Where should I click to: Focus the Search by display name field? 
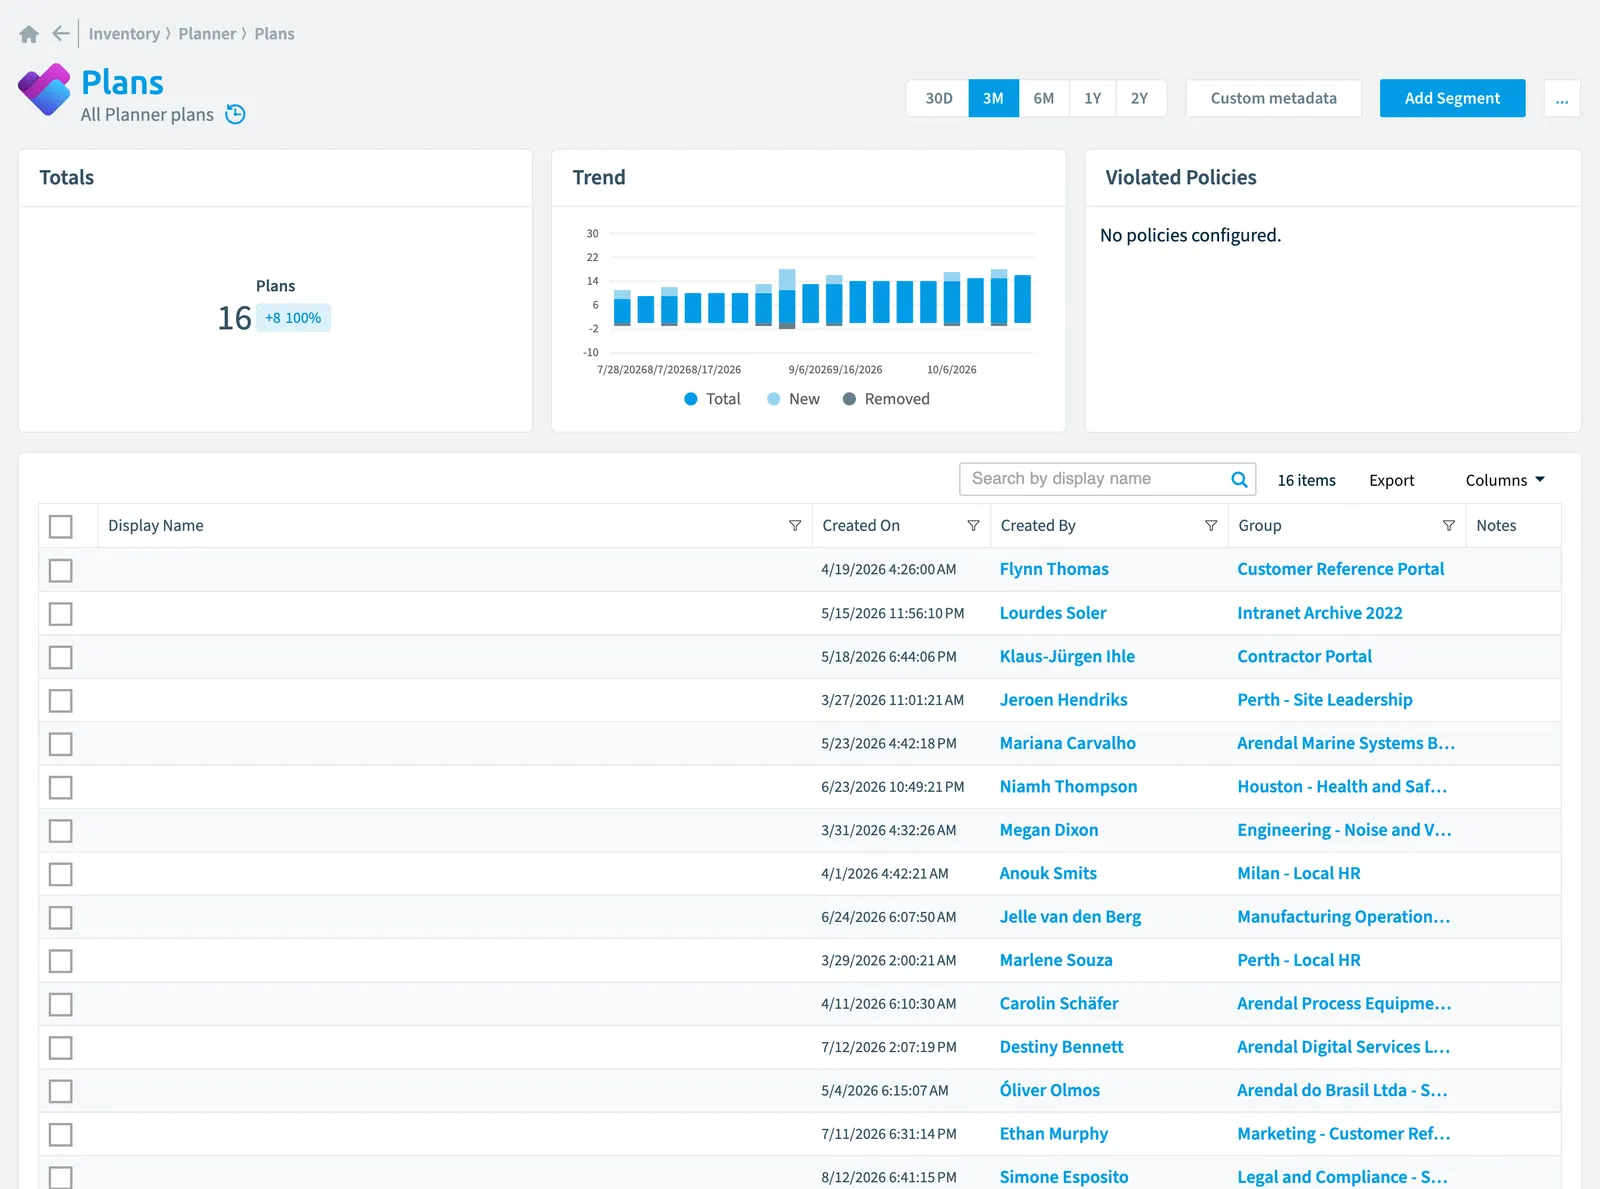(1107, 479)
